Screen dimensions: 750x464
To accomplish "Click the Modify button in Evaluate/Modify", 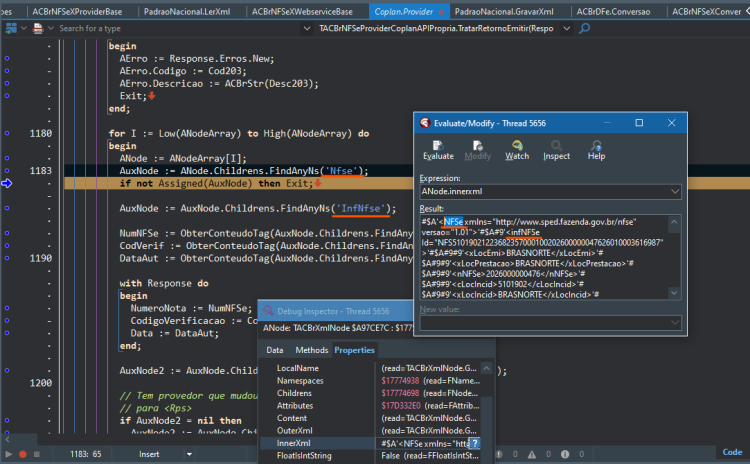I will point(477,150).
